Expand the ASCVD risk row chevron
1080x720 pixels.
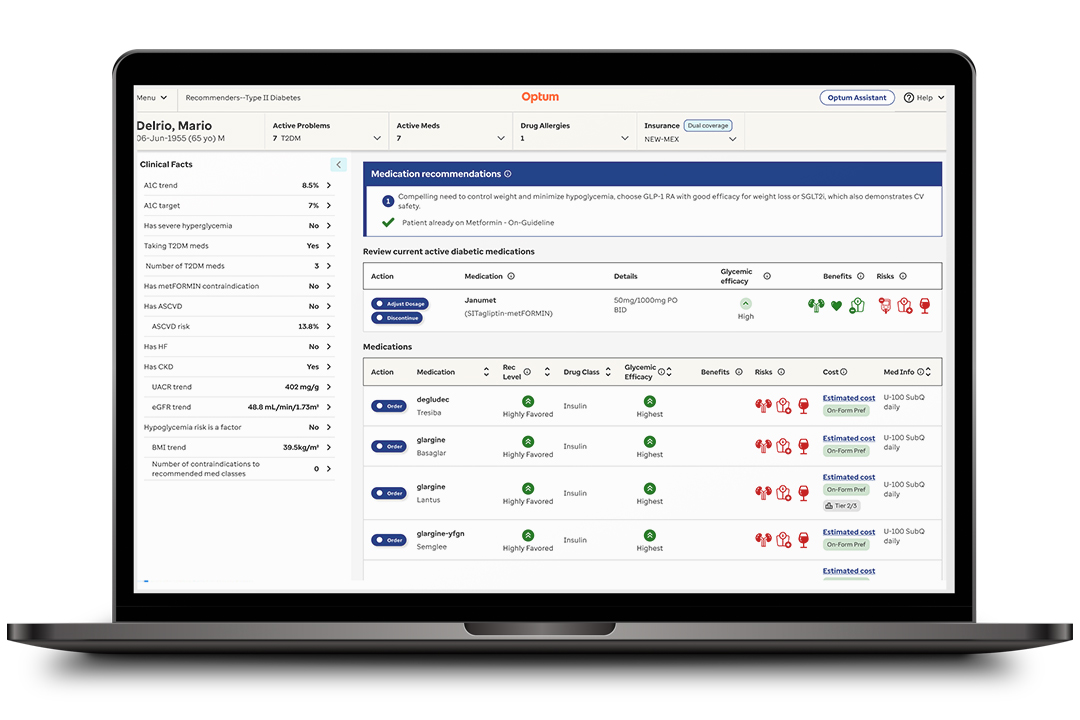[x=329, y=327]
